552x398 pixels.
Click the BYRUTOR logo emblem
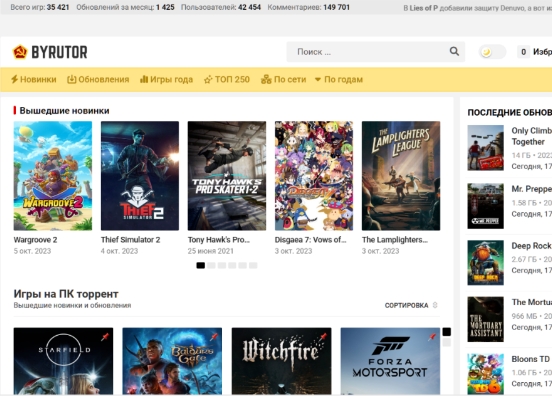tap(20, 52)
